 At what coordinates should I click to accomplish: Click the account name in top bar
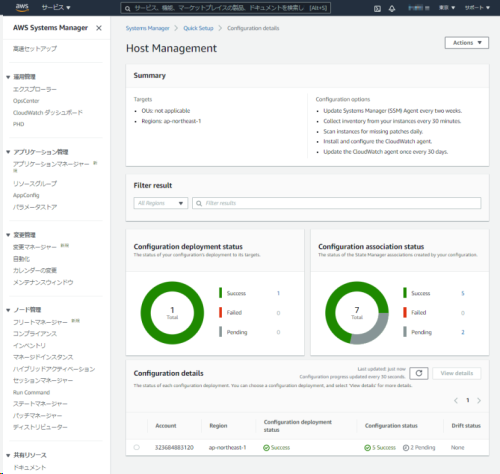[x=419, y=8]
